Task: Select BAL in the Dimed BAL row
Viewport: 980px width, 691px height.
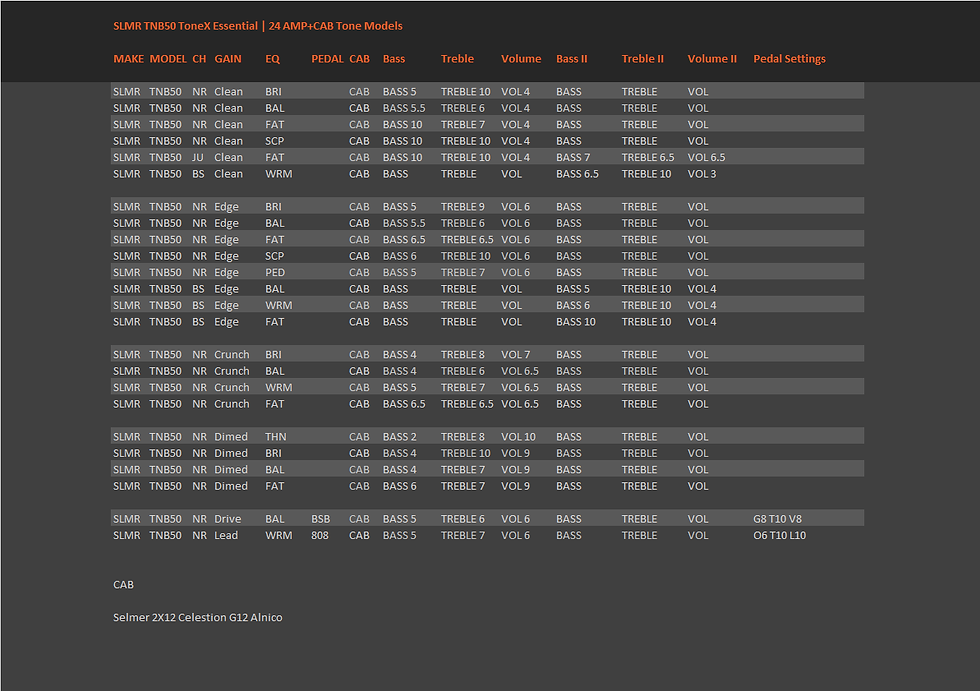Action: tap(274, 470)
